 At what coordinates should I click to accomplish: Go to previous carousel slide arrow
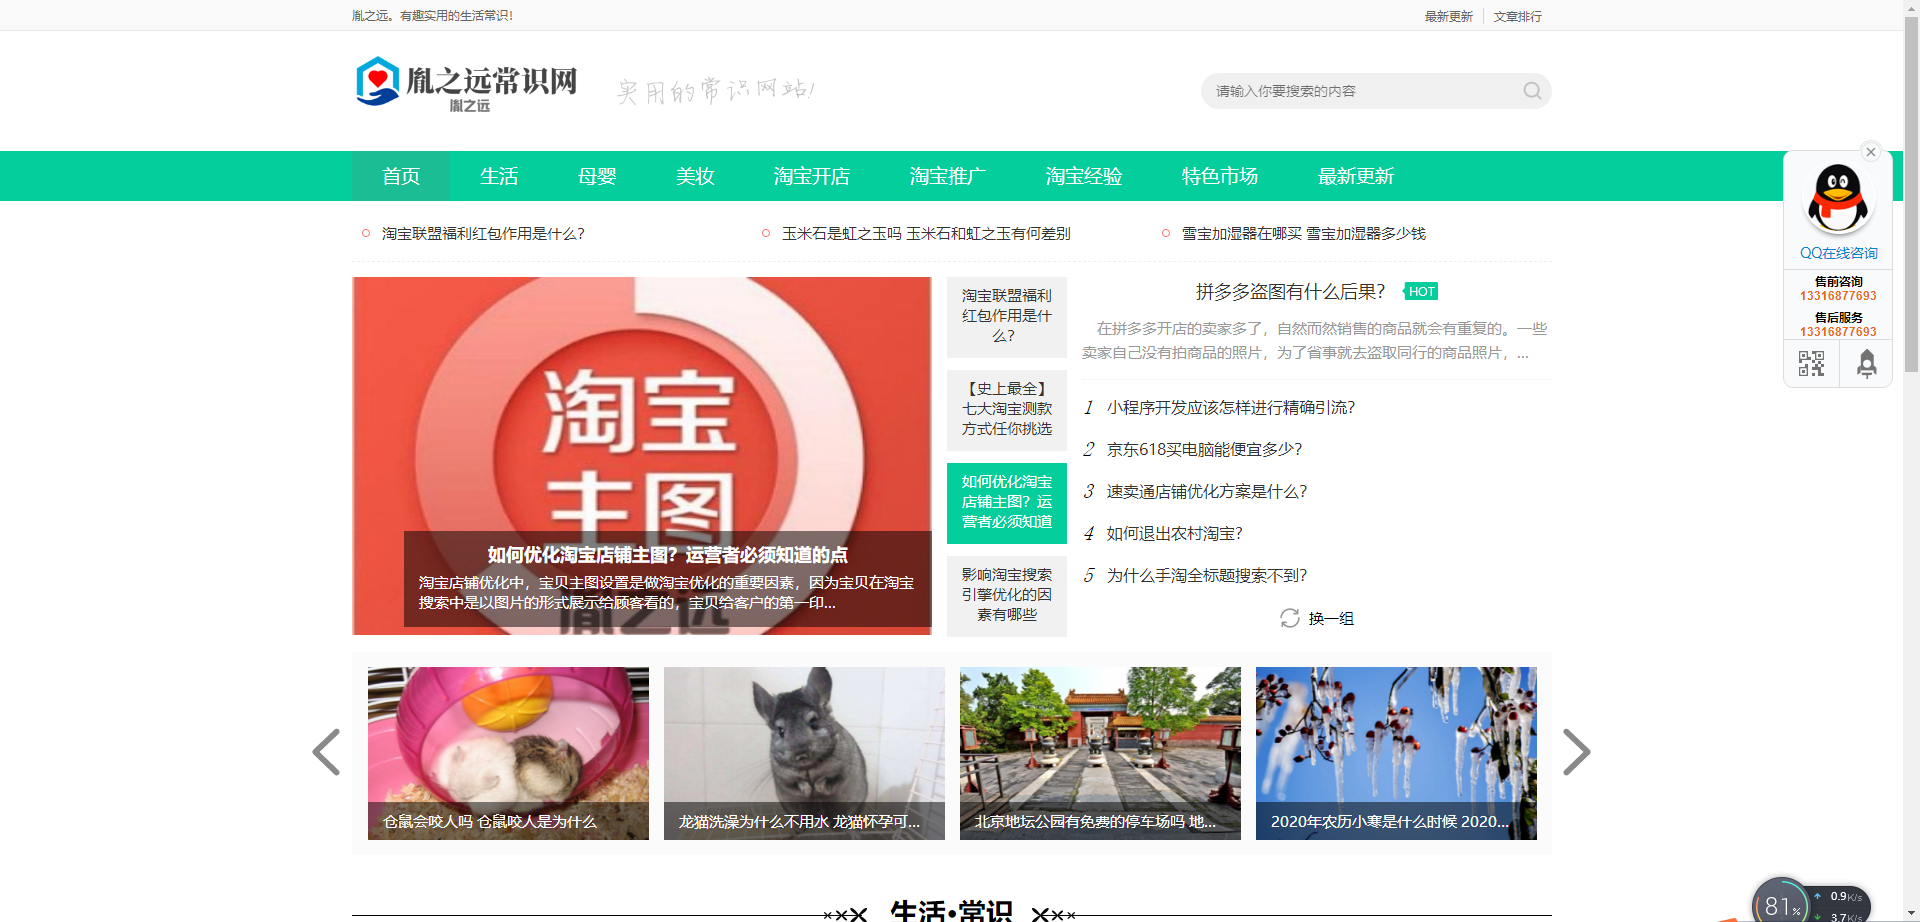[x=326, y=752]
